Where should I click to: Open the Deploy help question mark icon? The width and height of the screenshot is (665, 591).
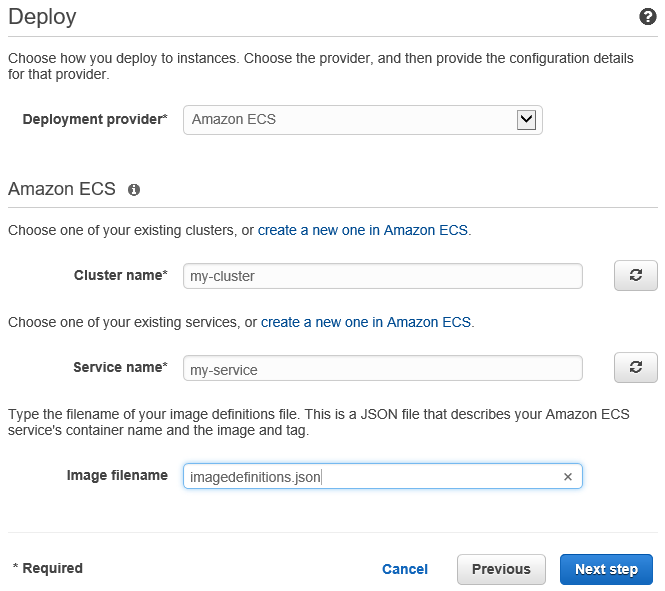(x=647, y=17)
